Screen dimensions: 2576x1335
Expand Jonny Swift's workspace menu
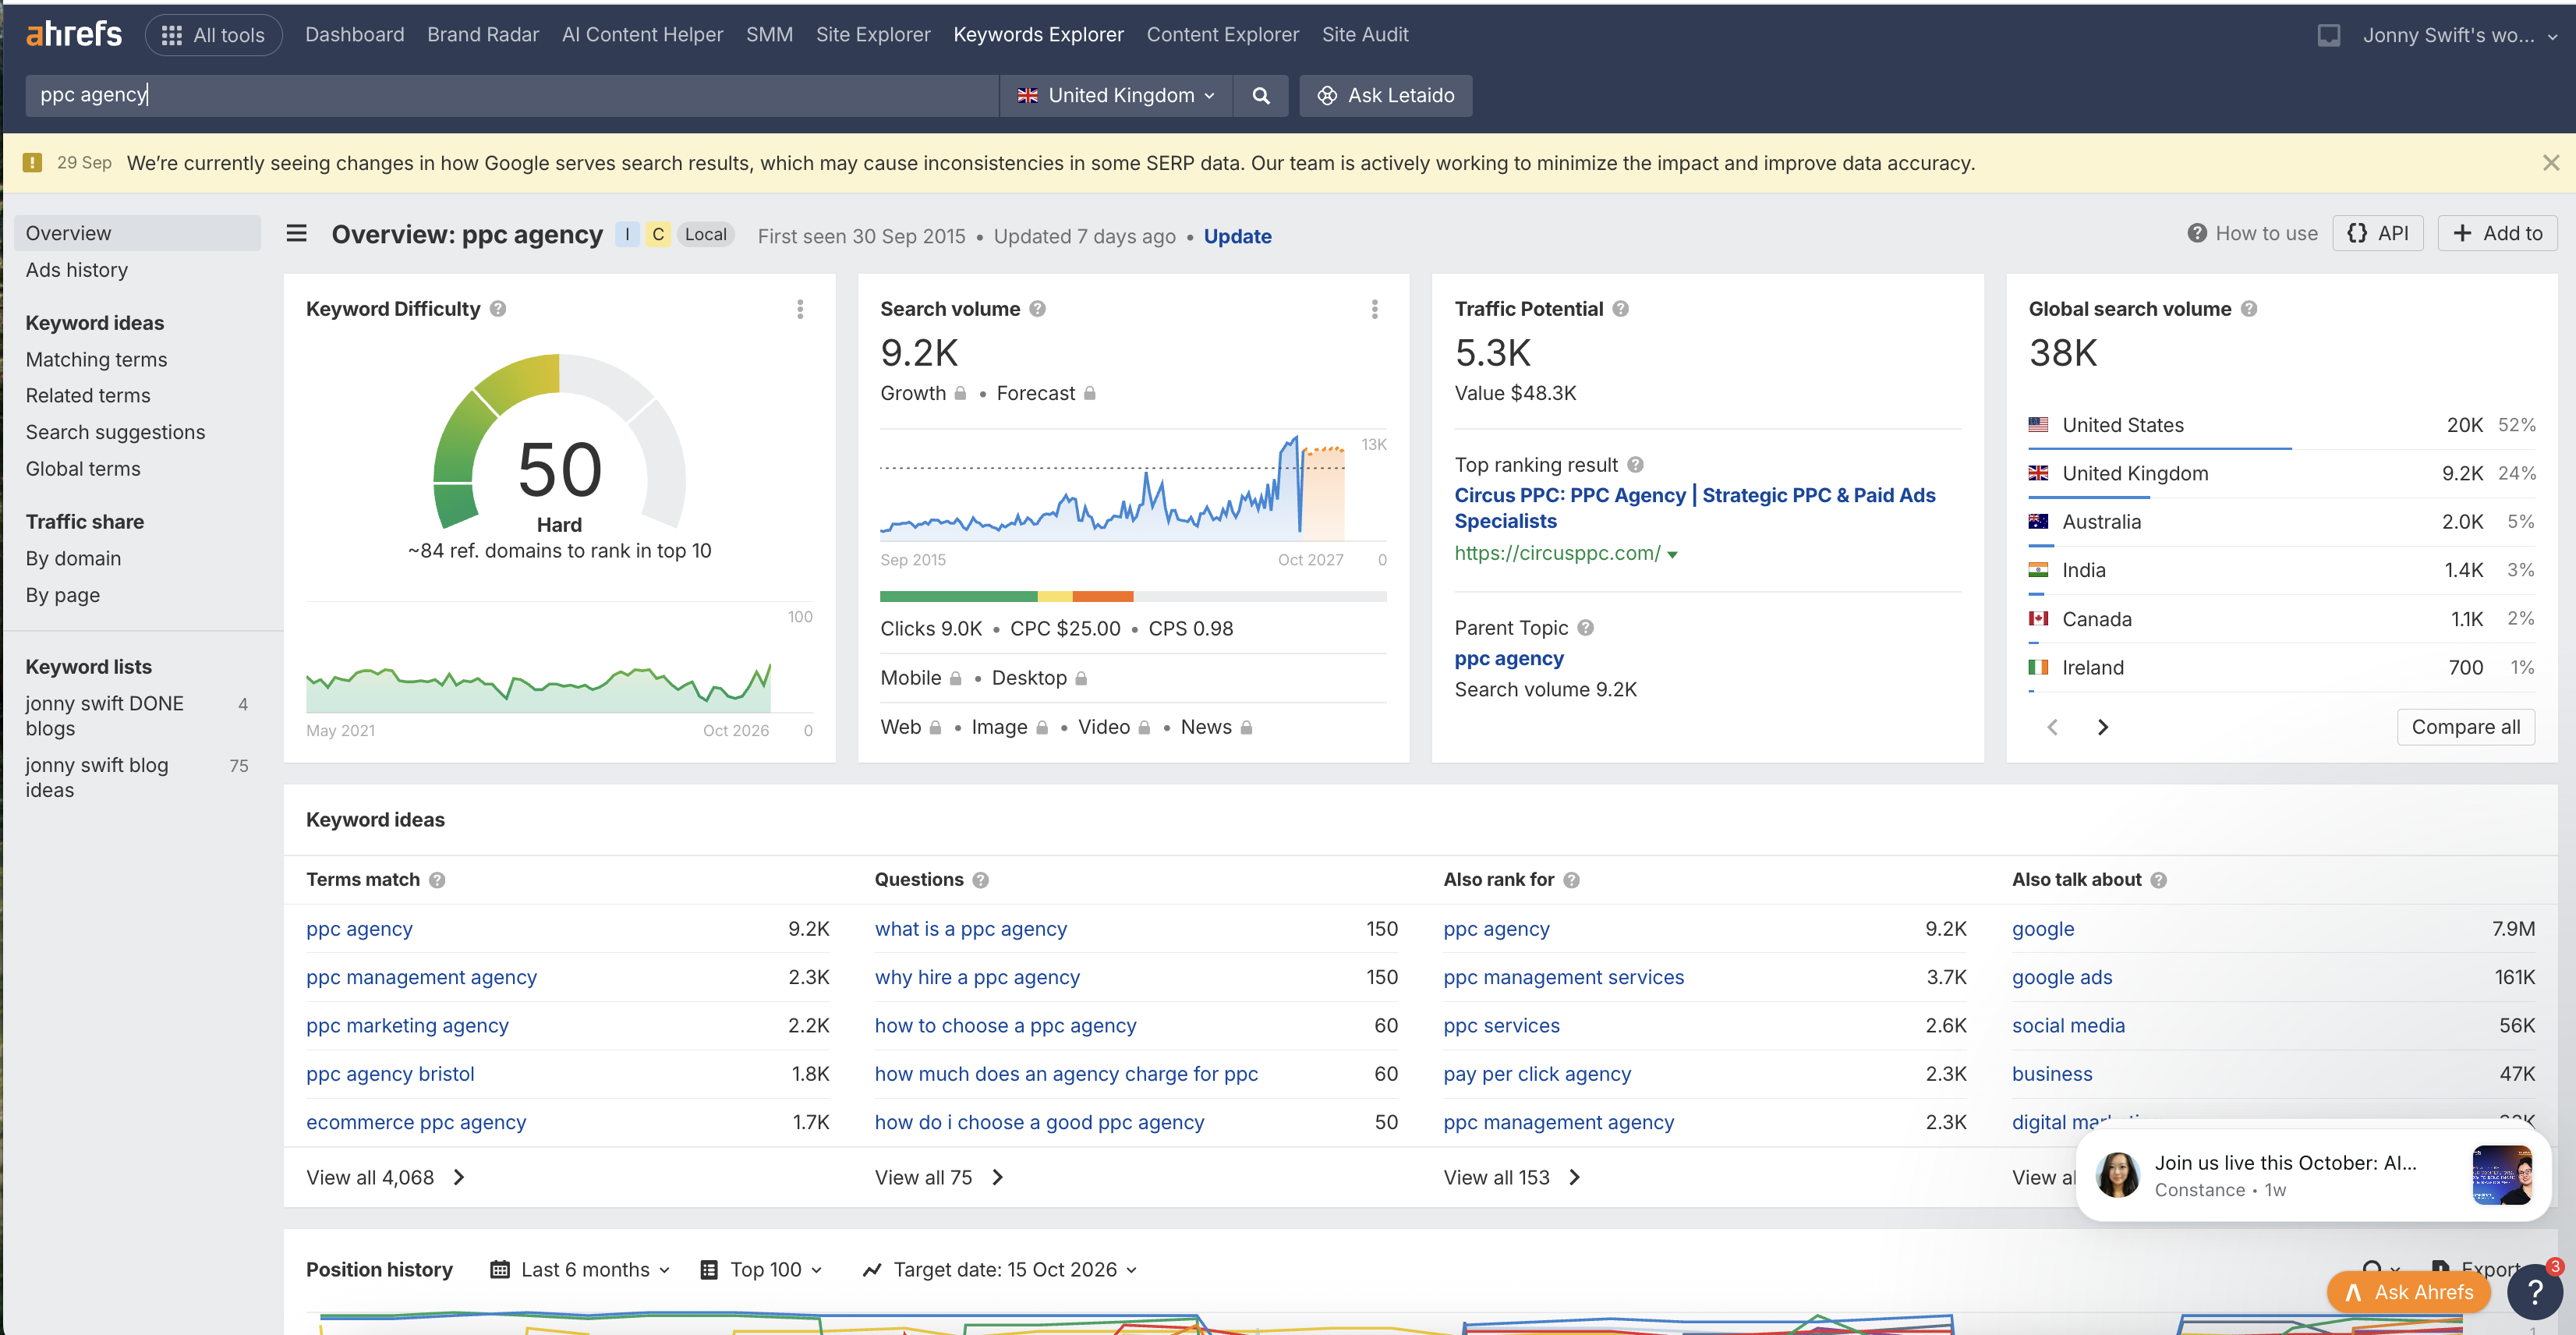2459,35
